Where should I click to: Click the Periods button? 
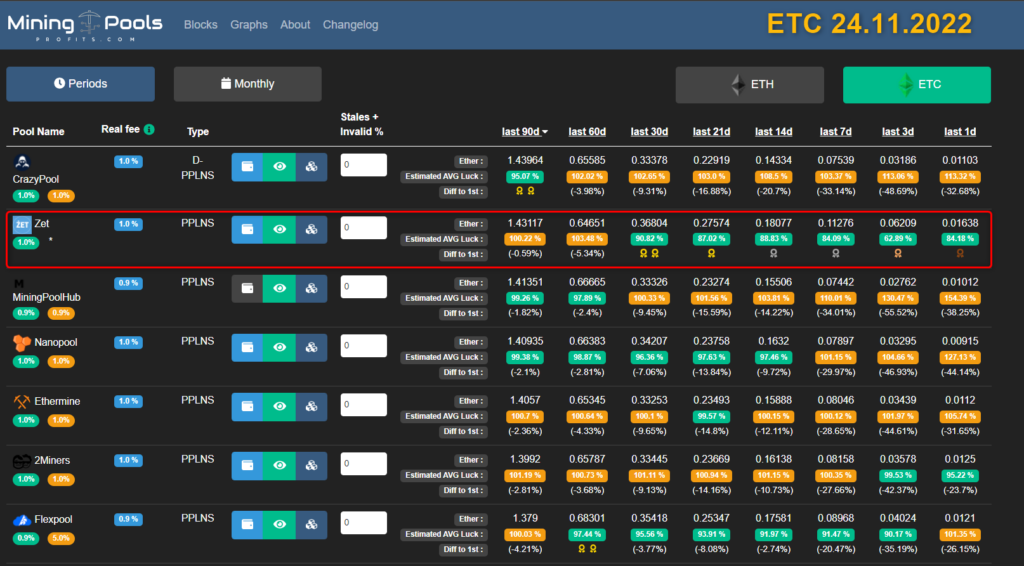pos(80,84)
